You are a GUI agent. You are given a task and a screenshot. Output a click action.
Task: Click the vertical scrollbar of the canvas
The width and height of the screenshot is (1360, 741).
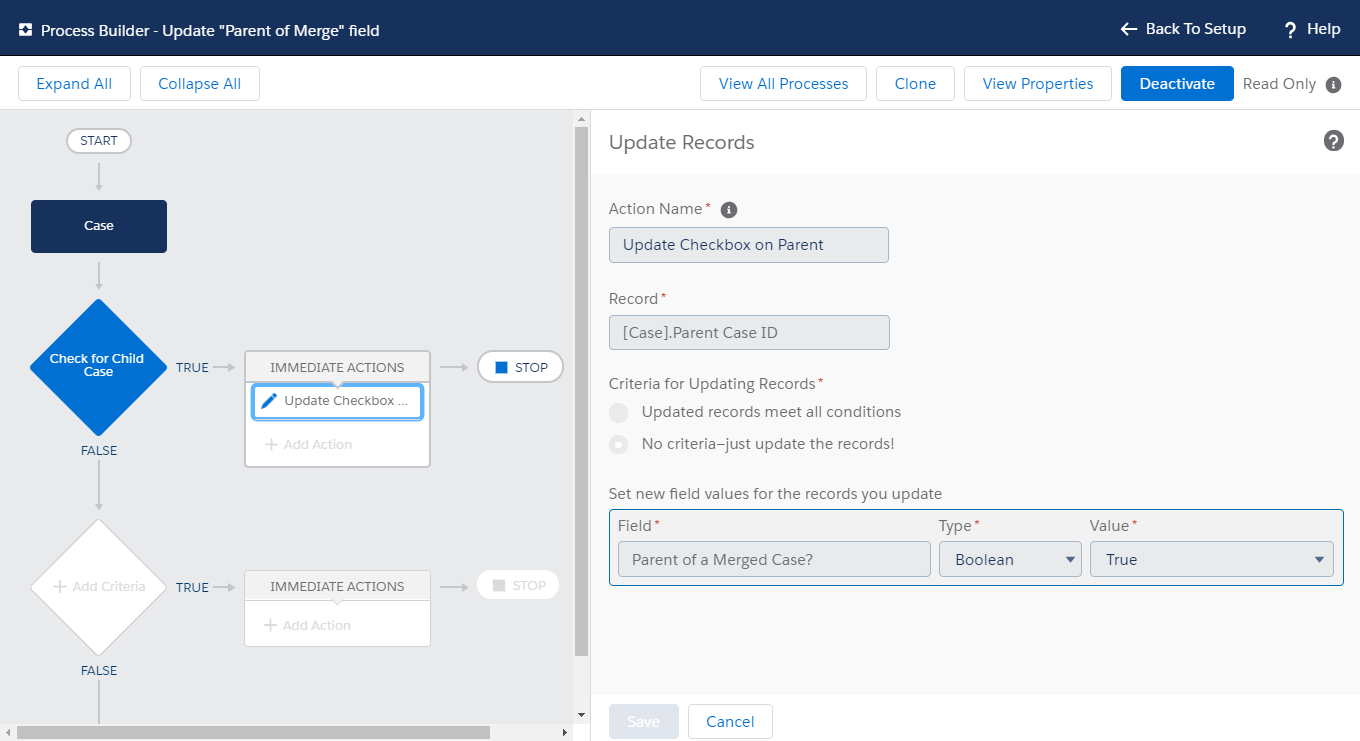(x=582, y=392)
